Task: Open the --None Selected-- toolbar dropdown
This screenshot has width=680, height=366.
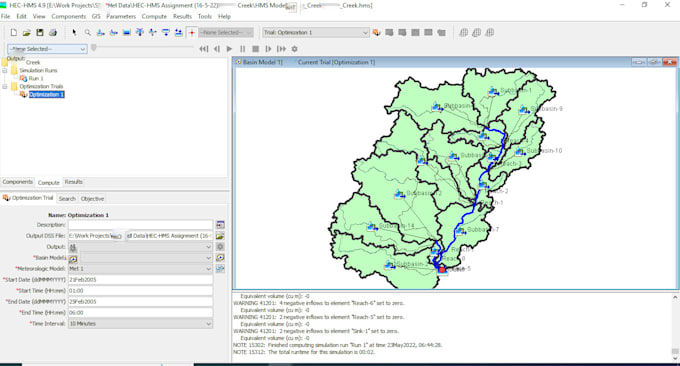Action: click(226, 33)
